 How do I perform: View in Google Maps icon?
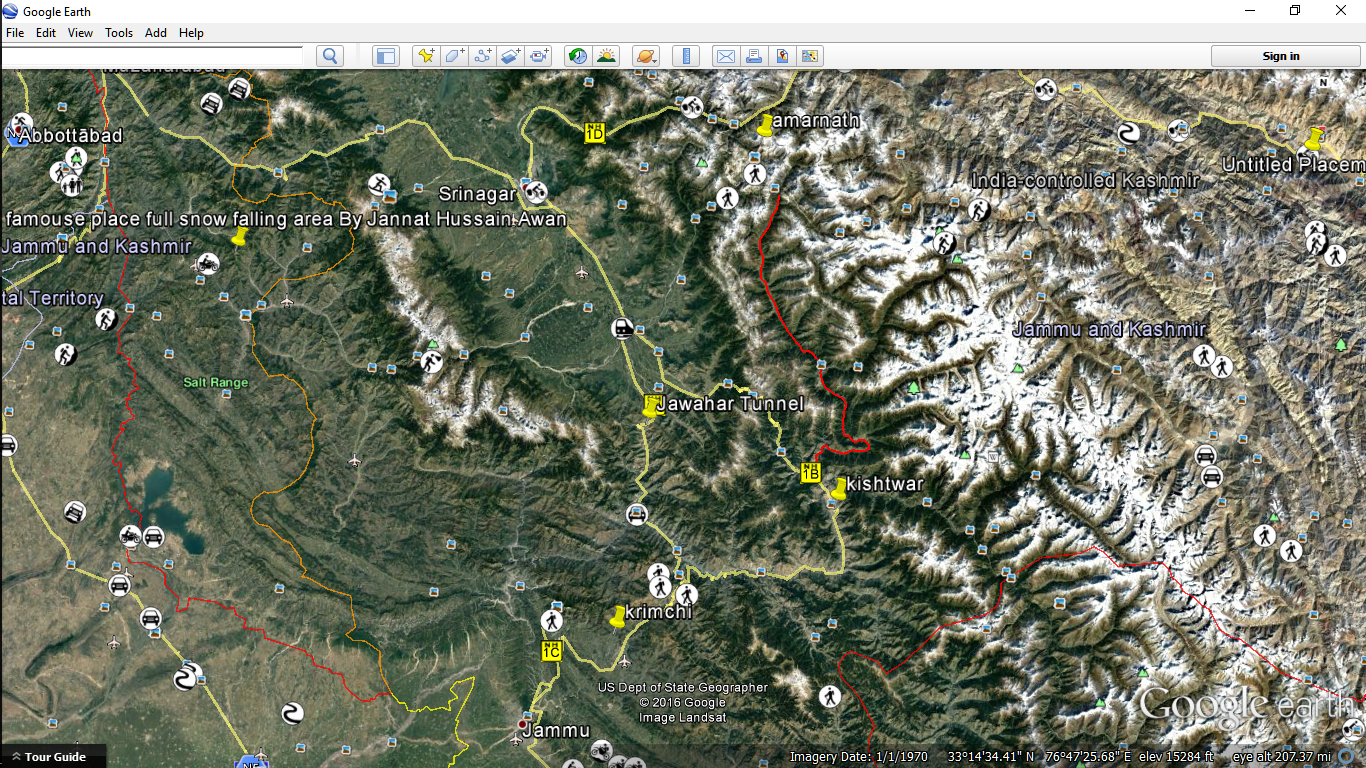coord(782,56)
